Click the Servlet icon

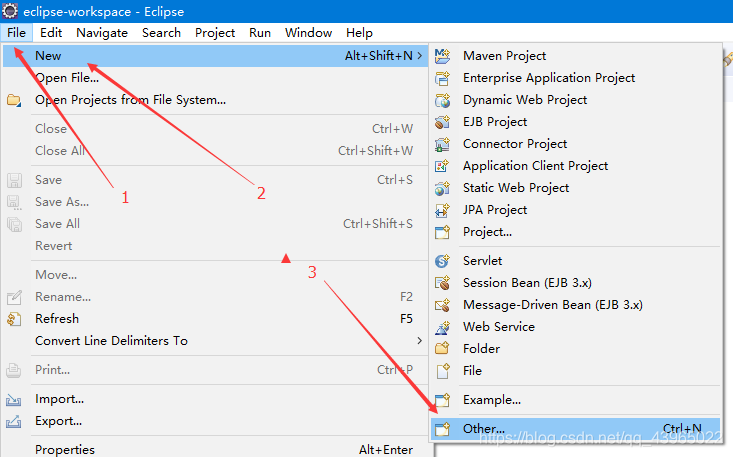(442, 261)
